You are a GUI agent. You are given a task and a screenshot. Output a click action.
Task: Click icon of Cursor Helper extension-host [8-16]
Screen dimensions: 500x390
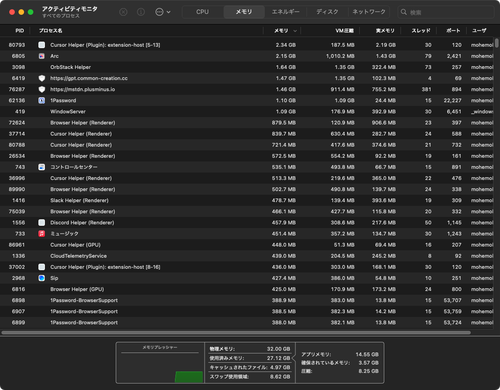click(x=42, y=267)
